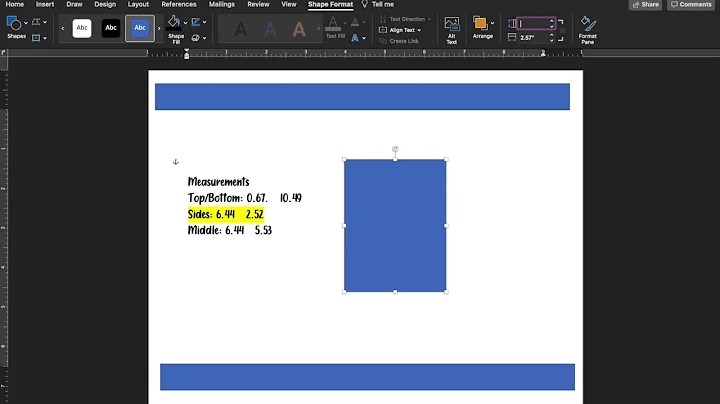This screenshot has height=404, width=720.
Task: Click the "Measurements" heading text
Action: (x=219, y=182)
